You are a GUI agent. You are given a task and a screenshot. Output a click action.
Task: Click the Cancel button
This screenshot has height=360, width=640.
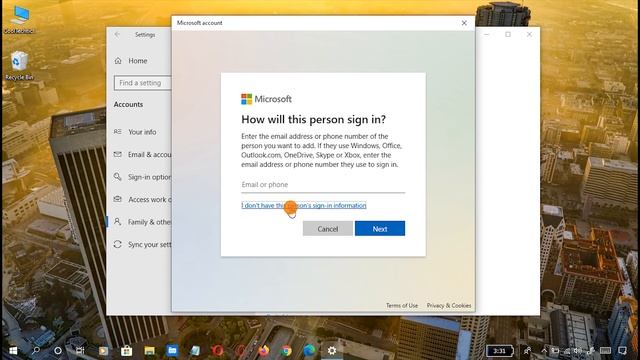tap(328, 229)
